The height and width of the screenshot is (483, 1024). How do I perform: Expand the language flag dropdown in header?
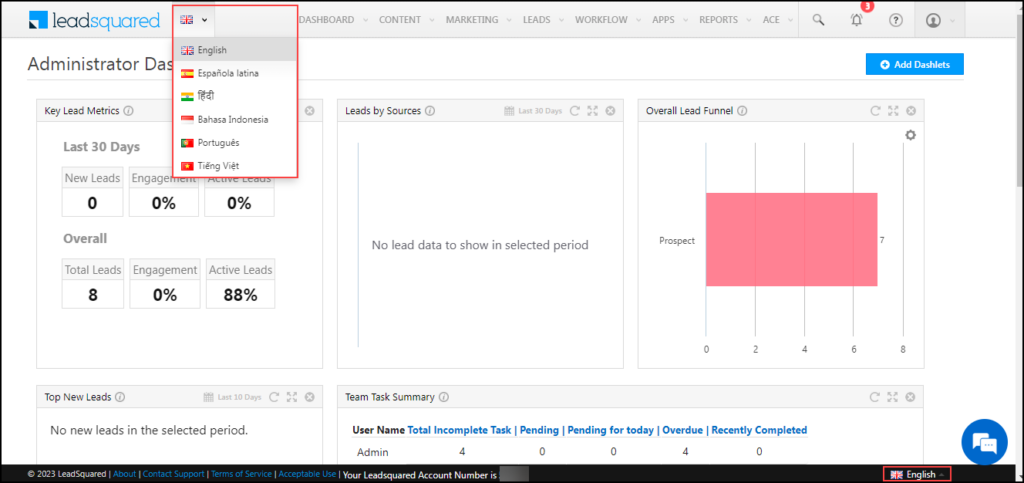point(194,19)
